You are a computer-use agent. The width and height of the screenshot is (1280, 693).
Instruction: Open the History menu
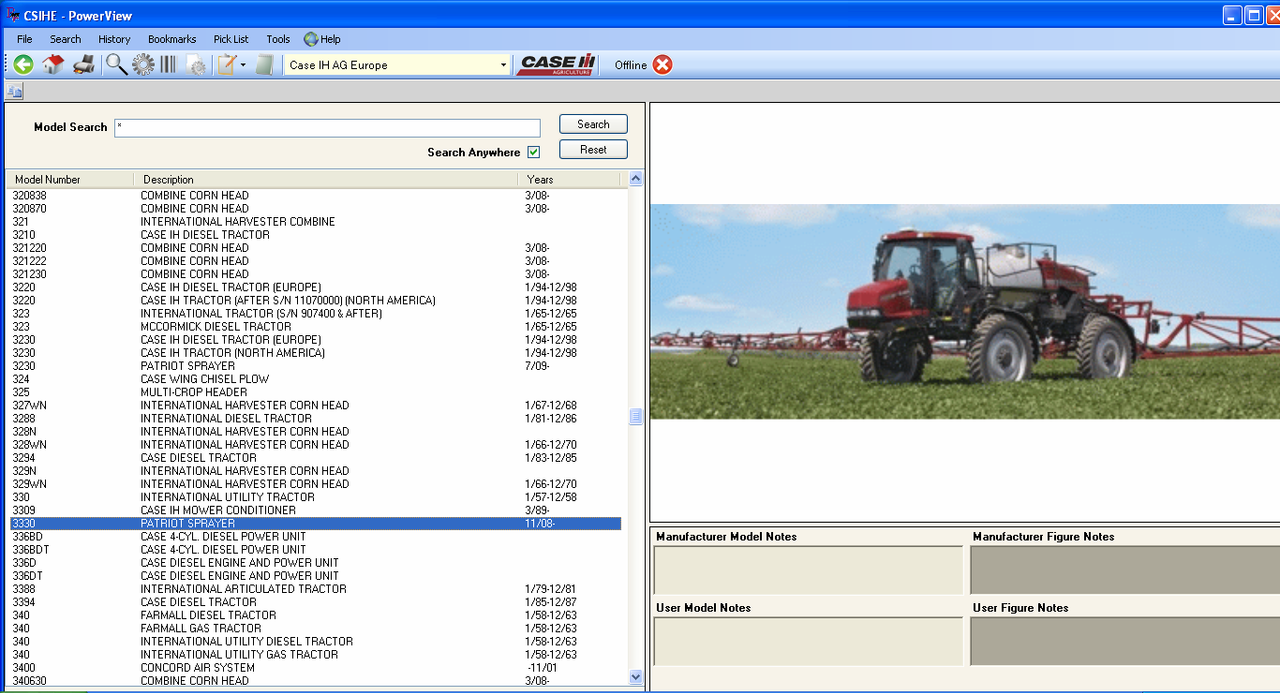[x=114, y=39]
